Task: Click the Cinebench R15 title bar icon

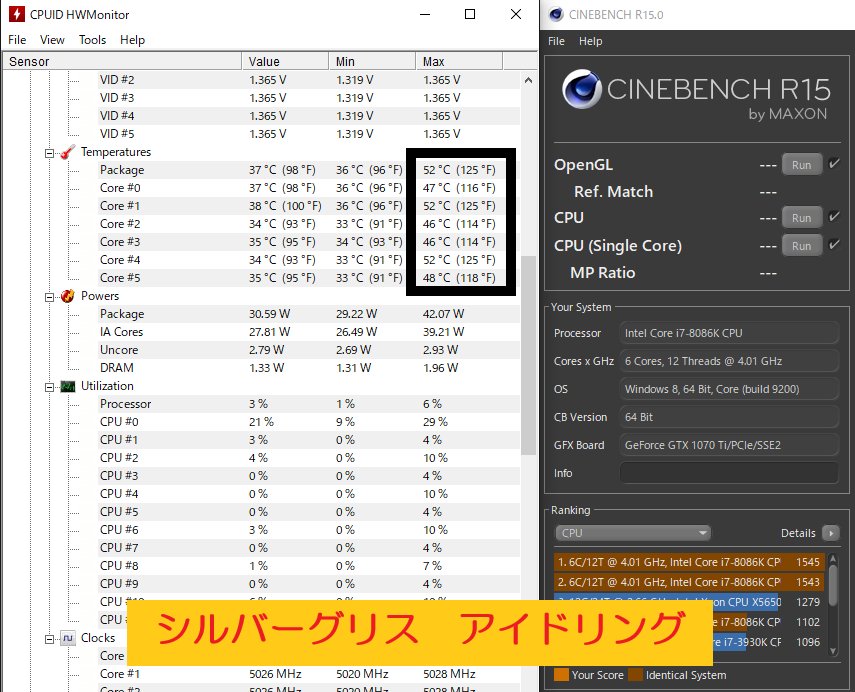Action: tap(556, 14)
